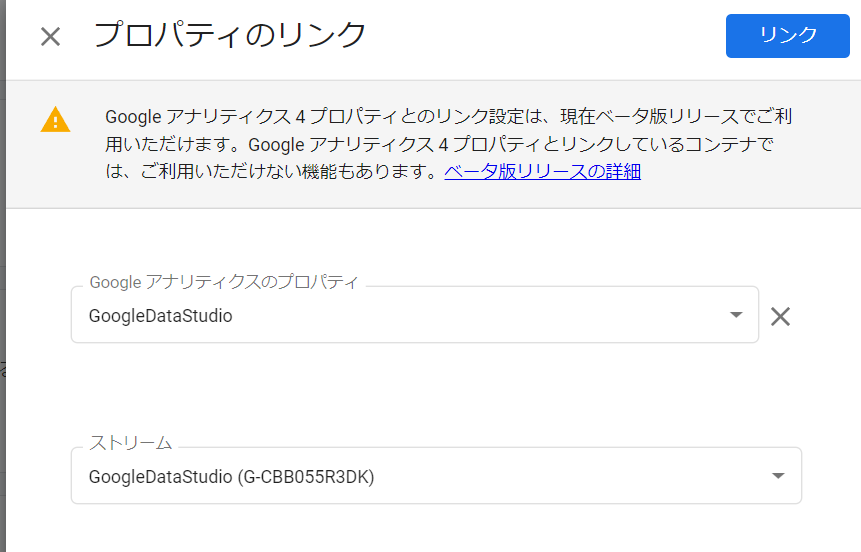This screenshot has width=861, height=552.
Task: Clear the selected GoogleDataStudio property with X
Action: [x=780, y=316]
